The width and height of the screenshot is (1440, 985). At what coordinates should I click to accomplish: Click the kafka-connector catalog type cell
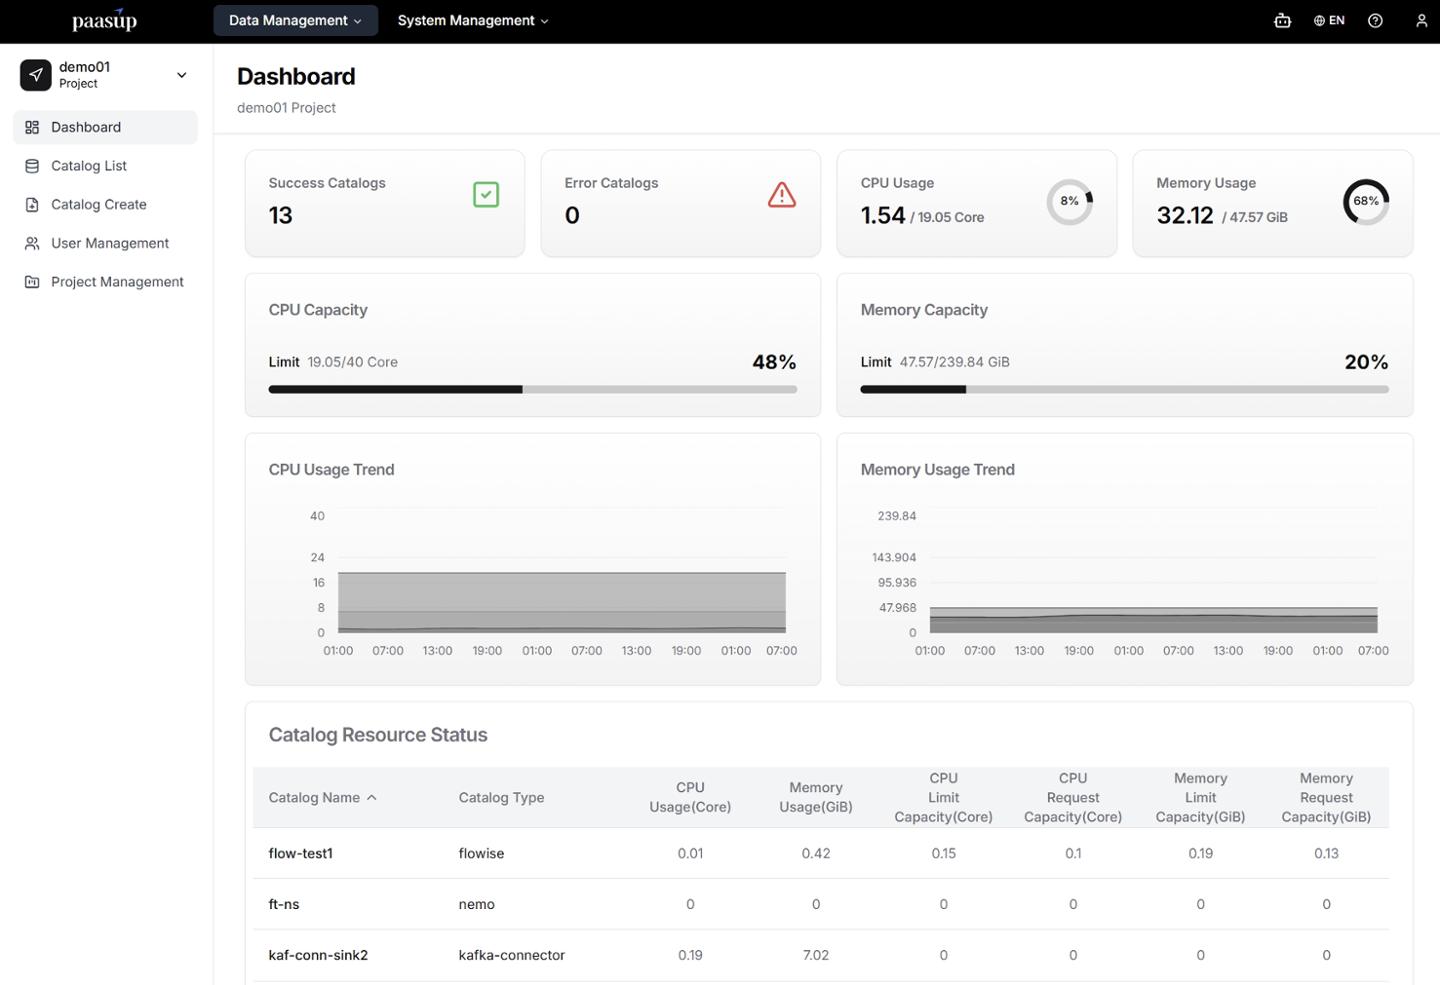[x=512, y=955]
